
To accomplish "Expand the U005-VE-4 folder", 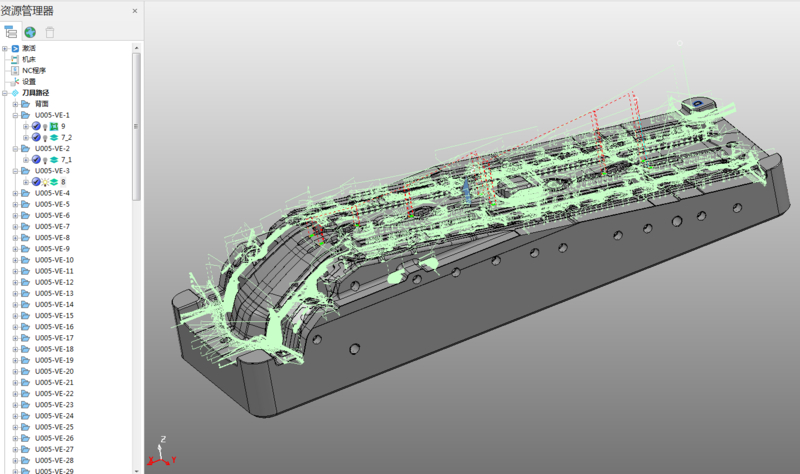I will pyautogui.click(x=15, y=193).
